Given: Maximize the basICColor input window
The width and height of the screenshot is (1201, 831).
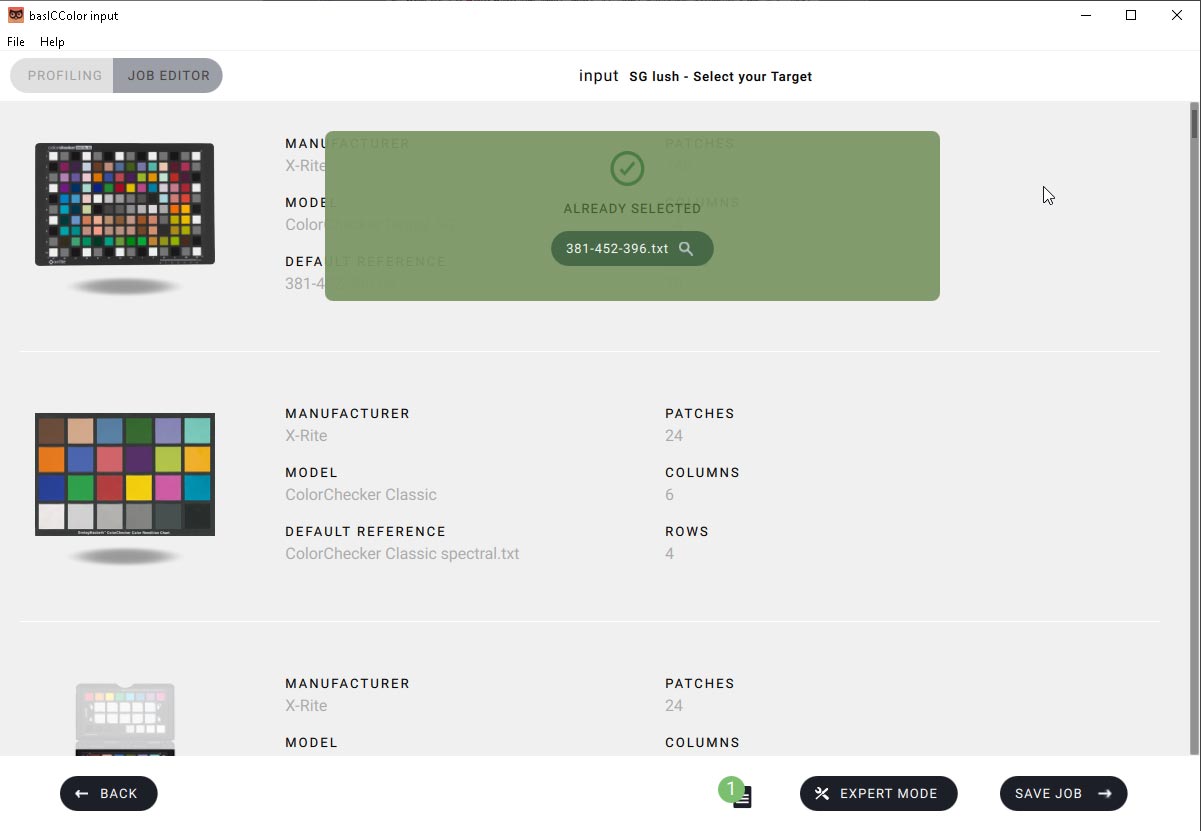Looking at the screenshot, I should pos(1131,15).
